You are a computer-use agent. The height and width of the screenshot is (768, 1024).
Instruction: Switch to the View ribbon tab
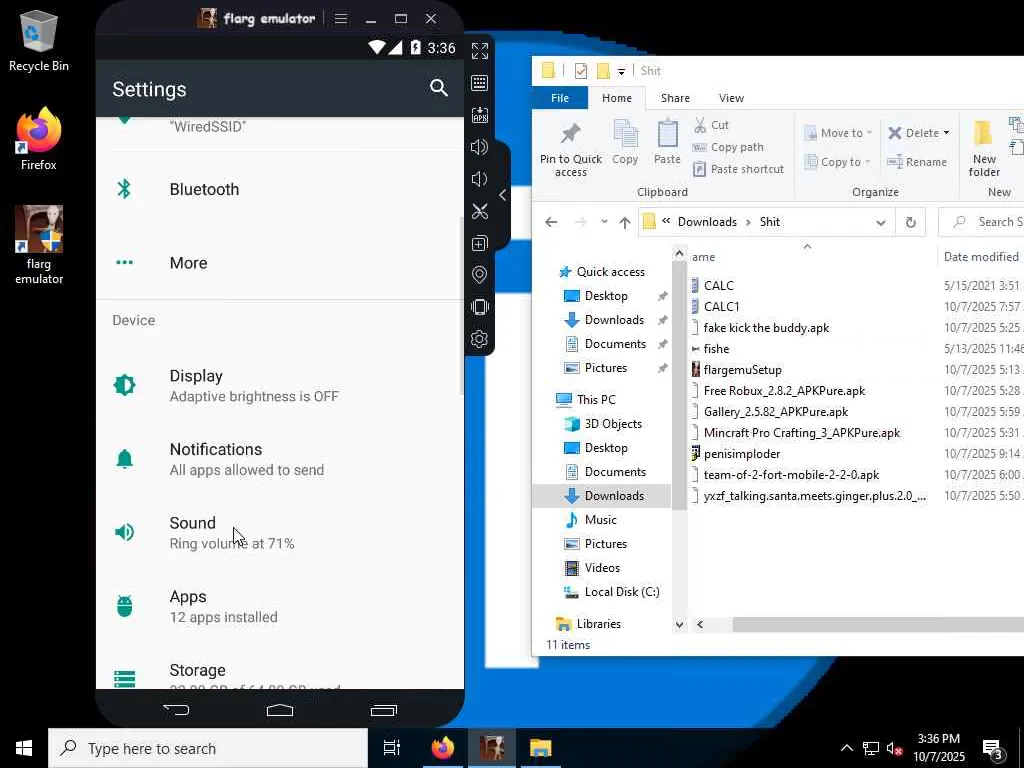point(731,98)
